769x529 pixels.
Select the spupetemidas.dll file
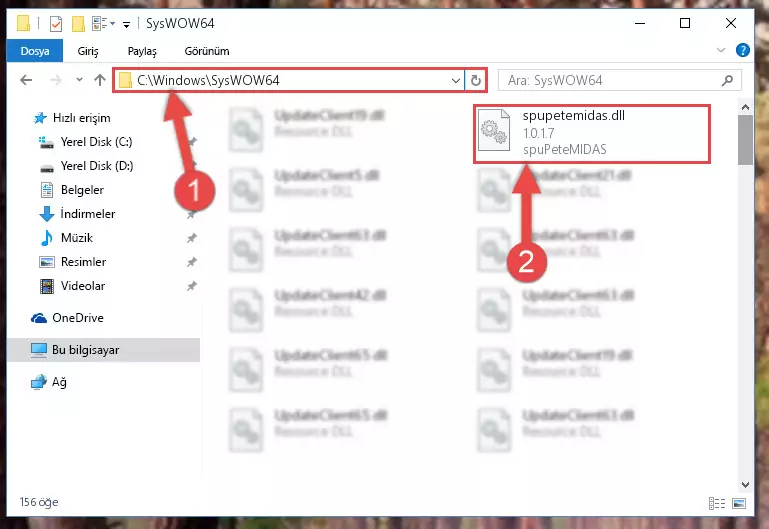[592, 133]
